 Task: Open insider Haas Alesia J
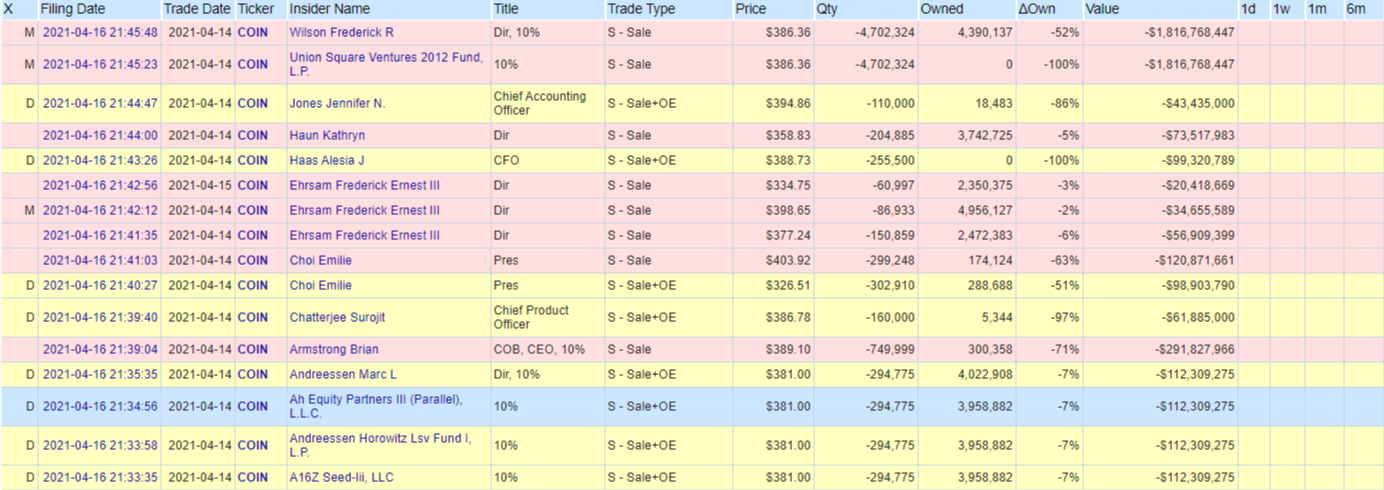[327, 160]
